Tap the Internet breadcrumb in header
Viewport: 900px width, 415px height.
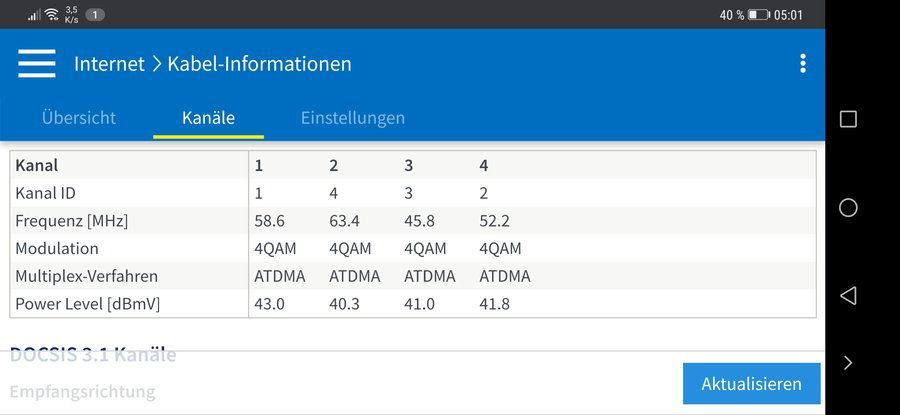click(109, 64)
